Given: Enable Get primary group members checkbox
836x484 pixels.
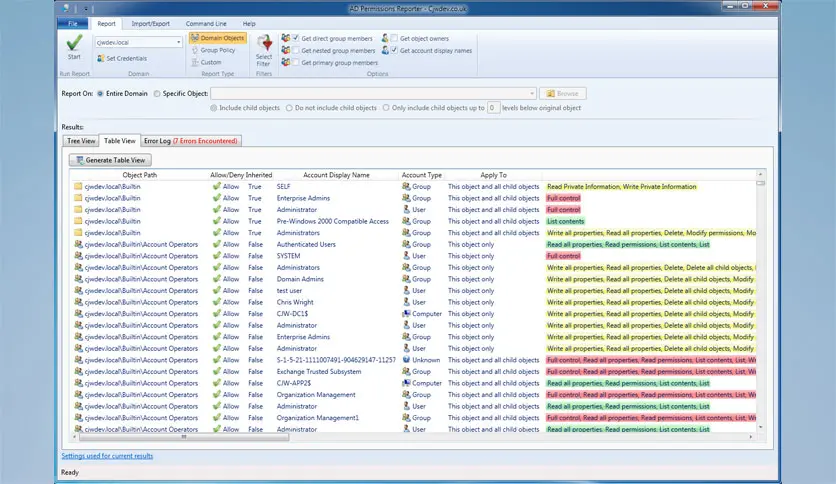Looking at the screenshot, I should pyautogui.click(x=296, y=62).
